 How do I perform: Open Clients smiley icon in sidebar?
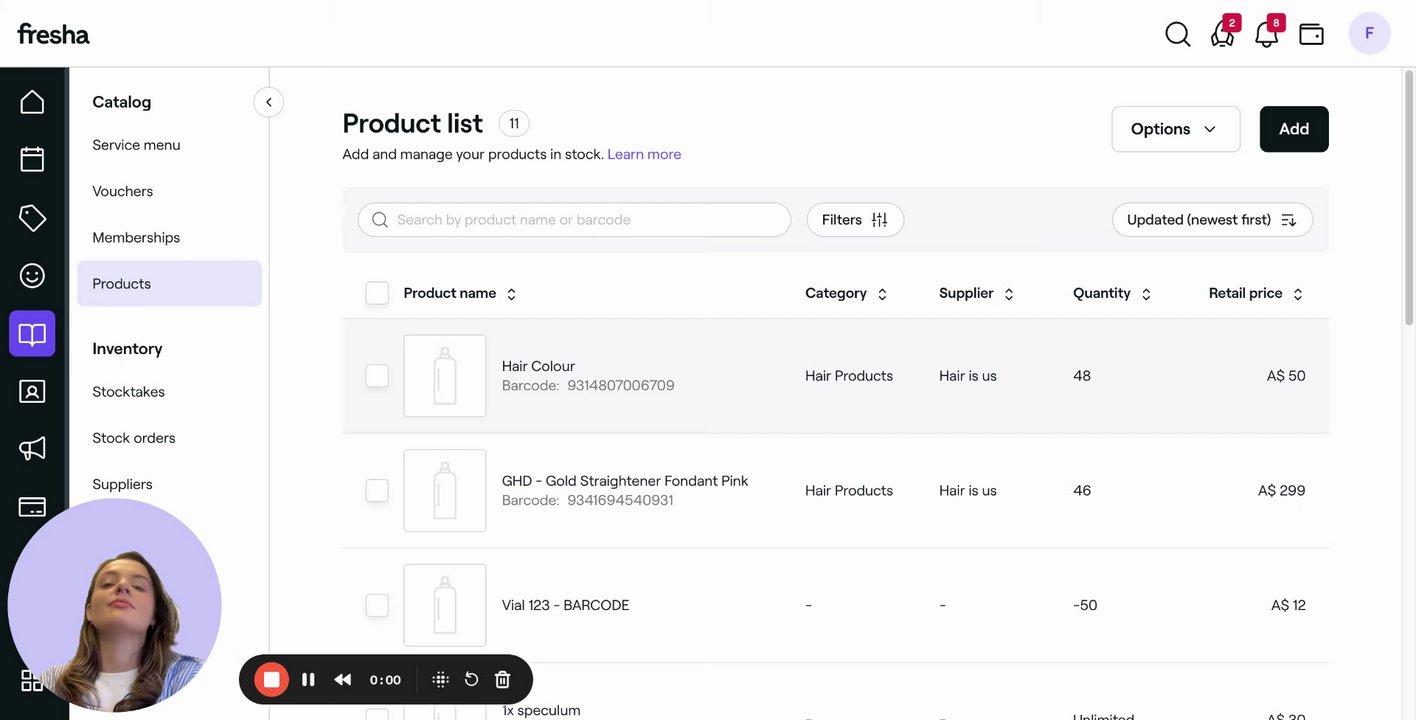click(x=32, y=275)
